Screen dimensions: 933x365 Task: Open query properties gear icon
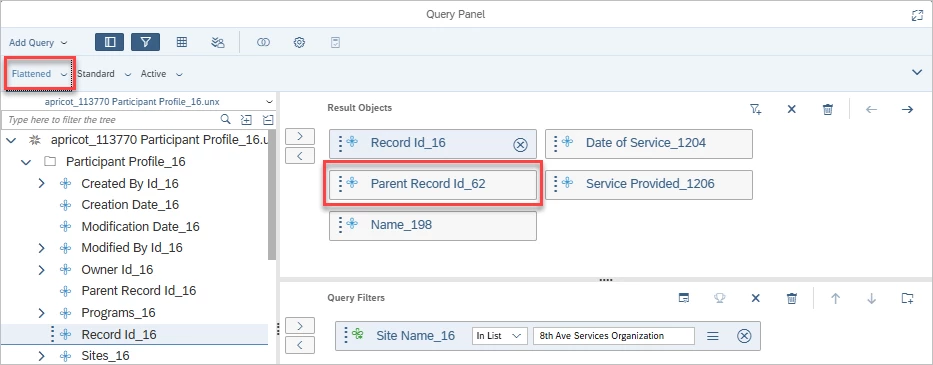(299, 42)
